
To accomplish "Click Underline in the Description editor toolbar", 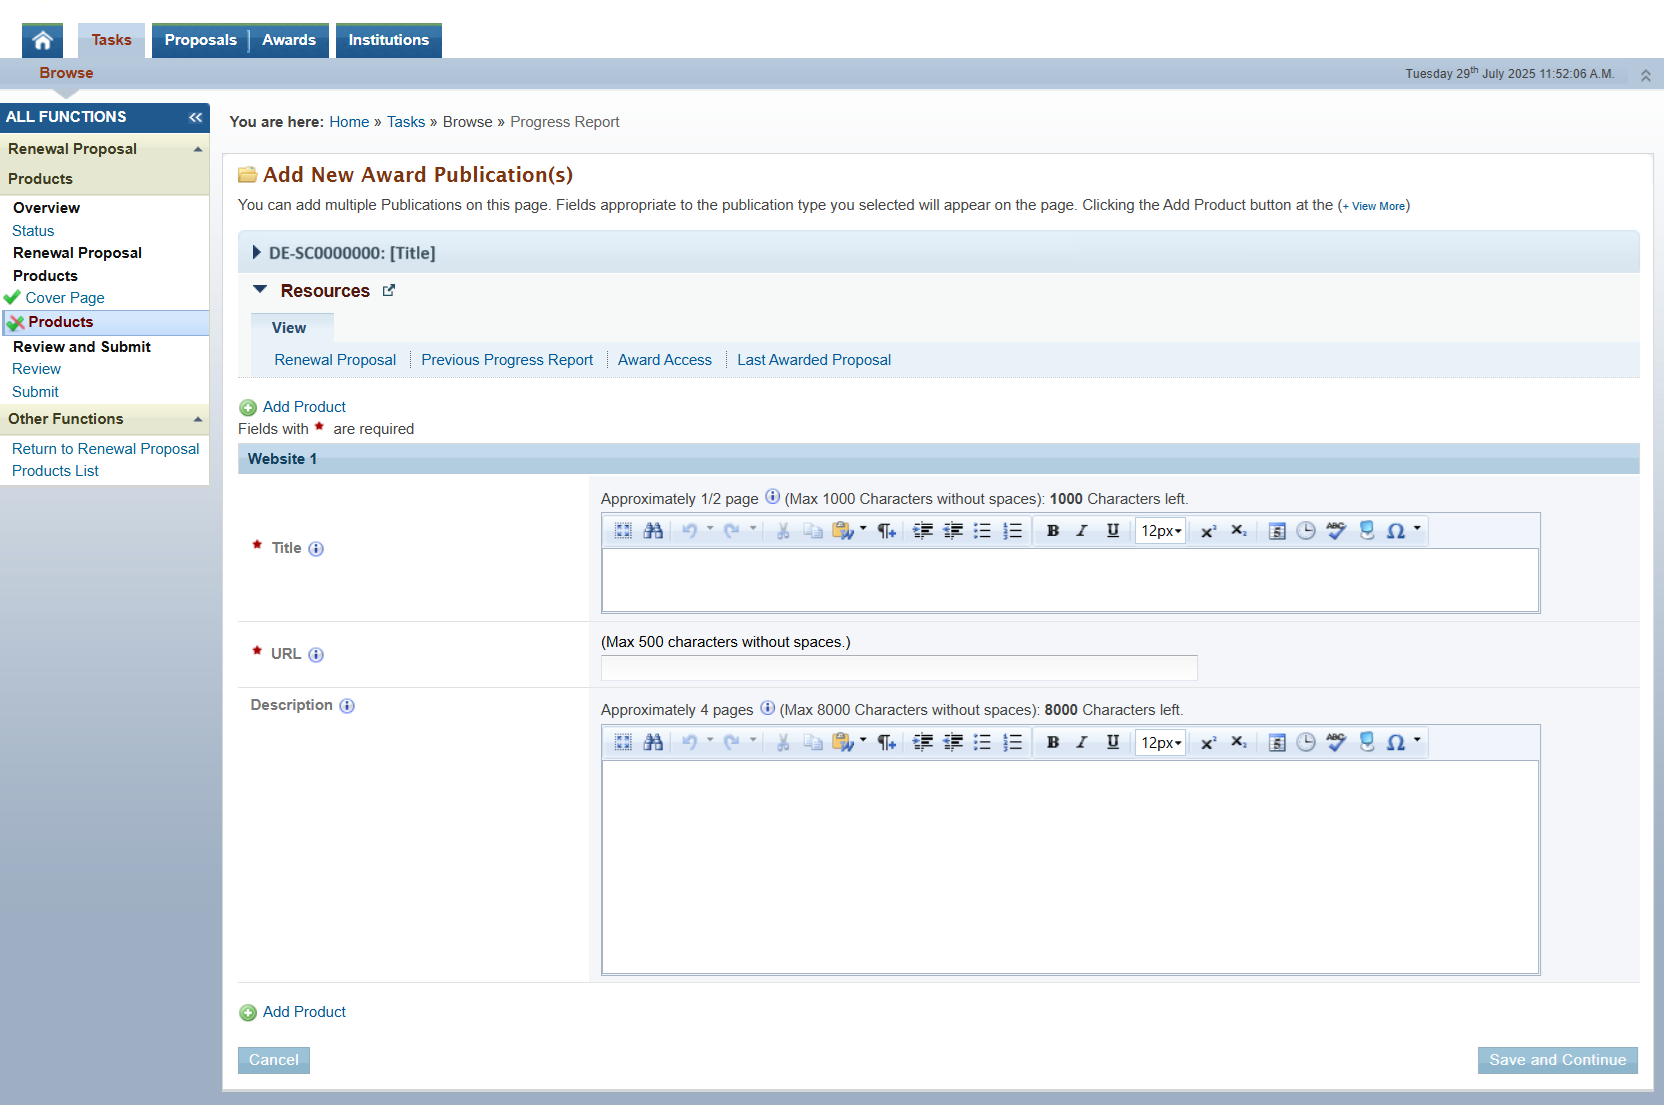I will pos(1112,743).
